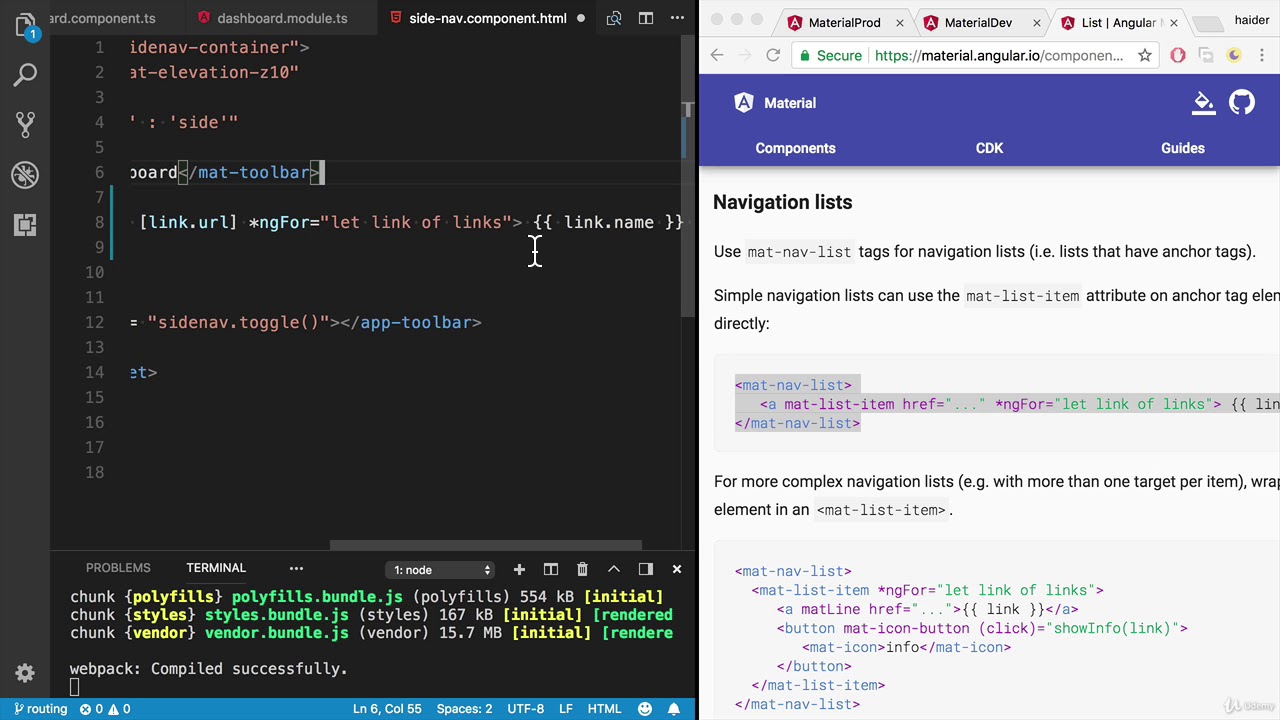
Task: Click Ln 6, Col 55 status item
Action: pos(387,709)
